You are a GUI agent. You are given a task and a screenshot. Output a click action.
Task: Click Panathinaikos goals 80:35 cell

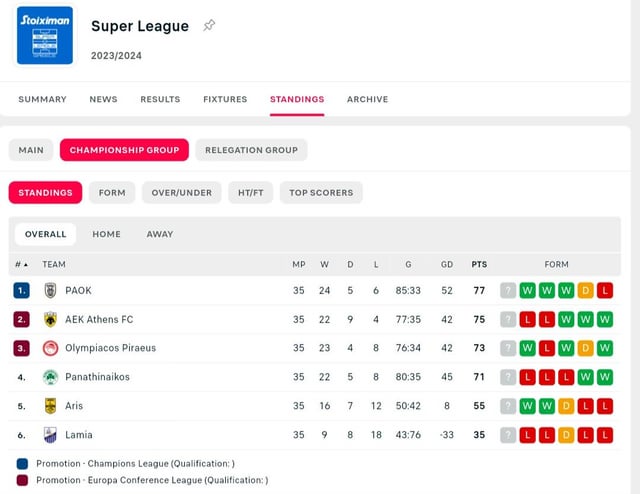tap(408, 377)
